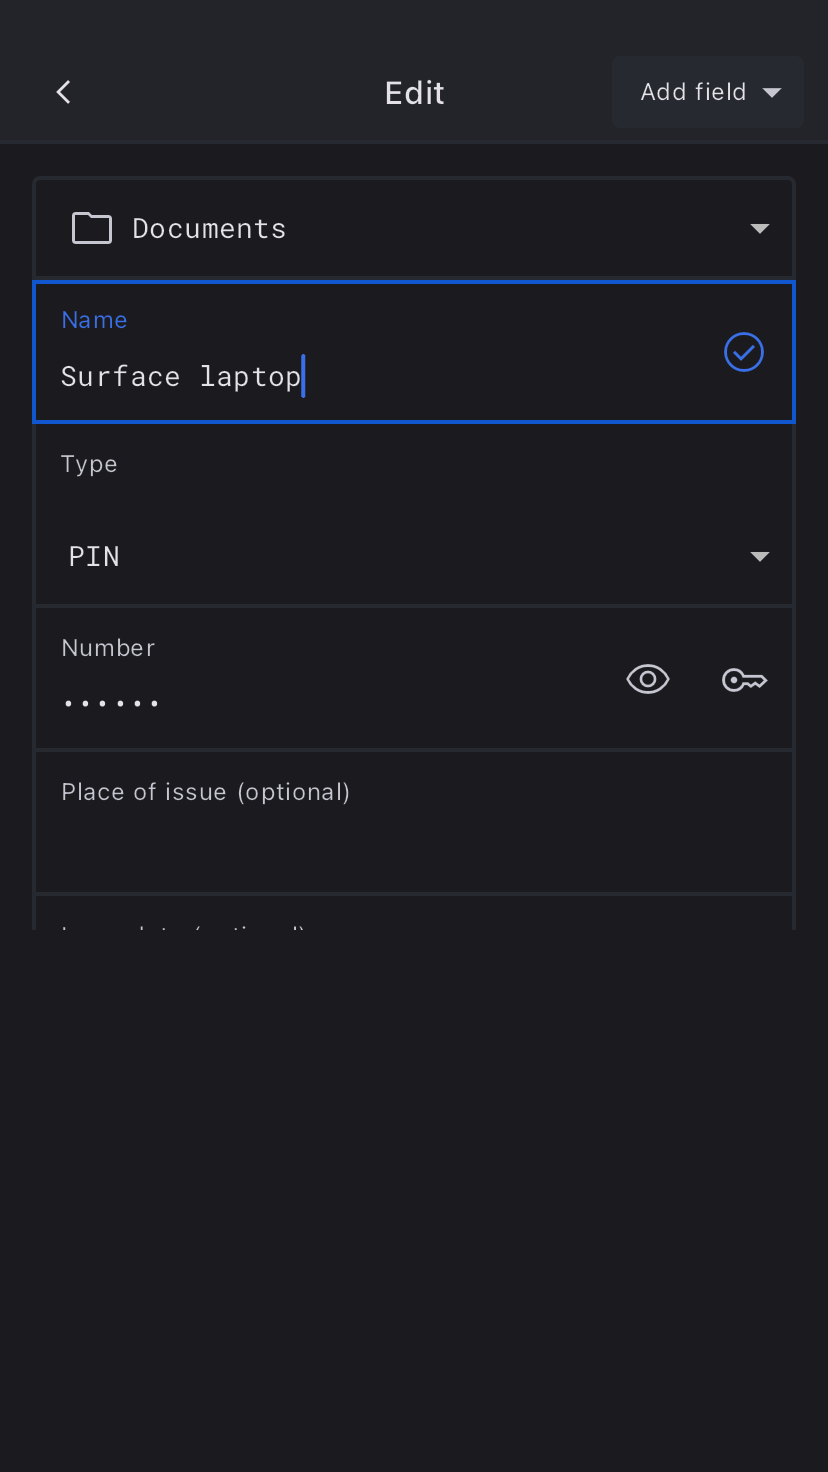
Task: Click the Add field button label
Action: (693, 92)
